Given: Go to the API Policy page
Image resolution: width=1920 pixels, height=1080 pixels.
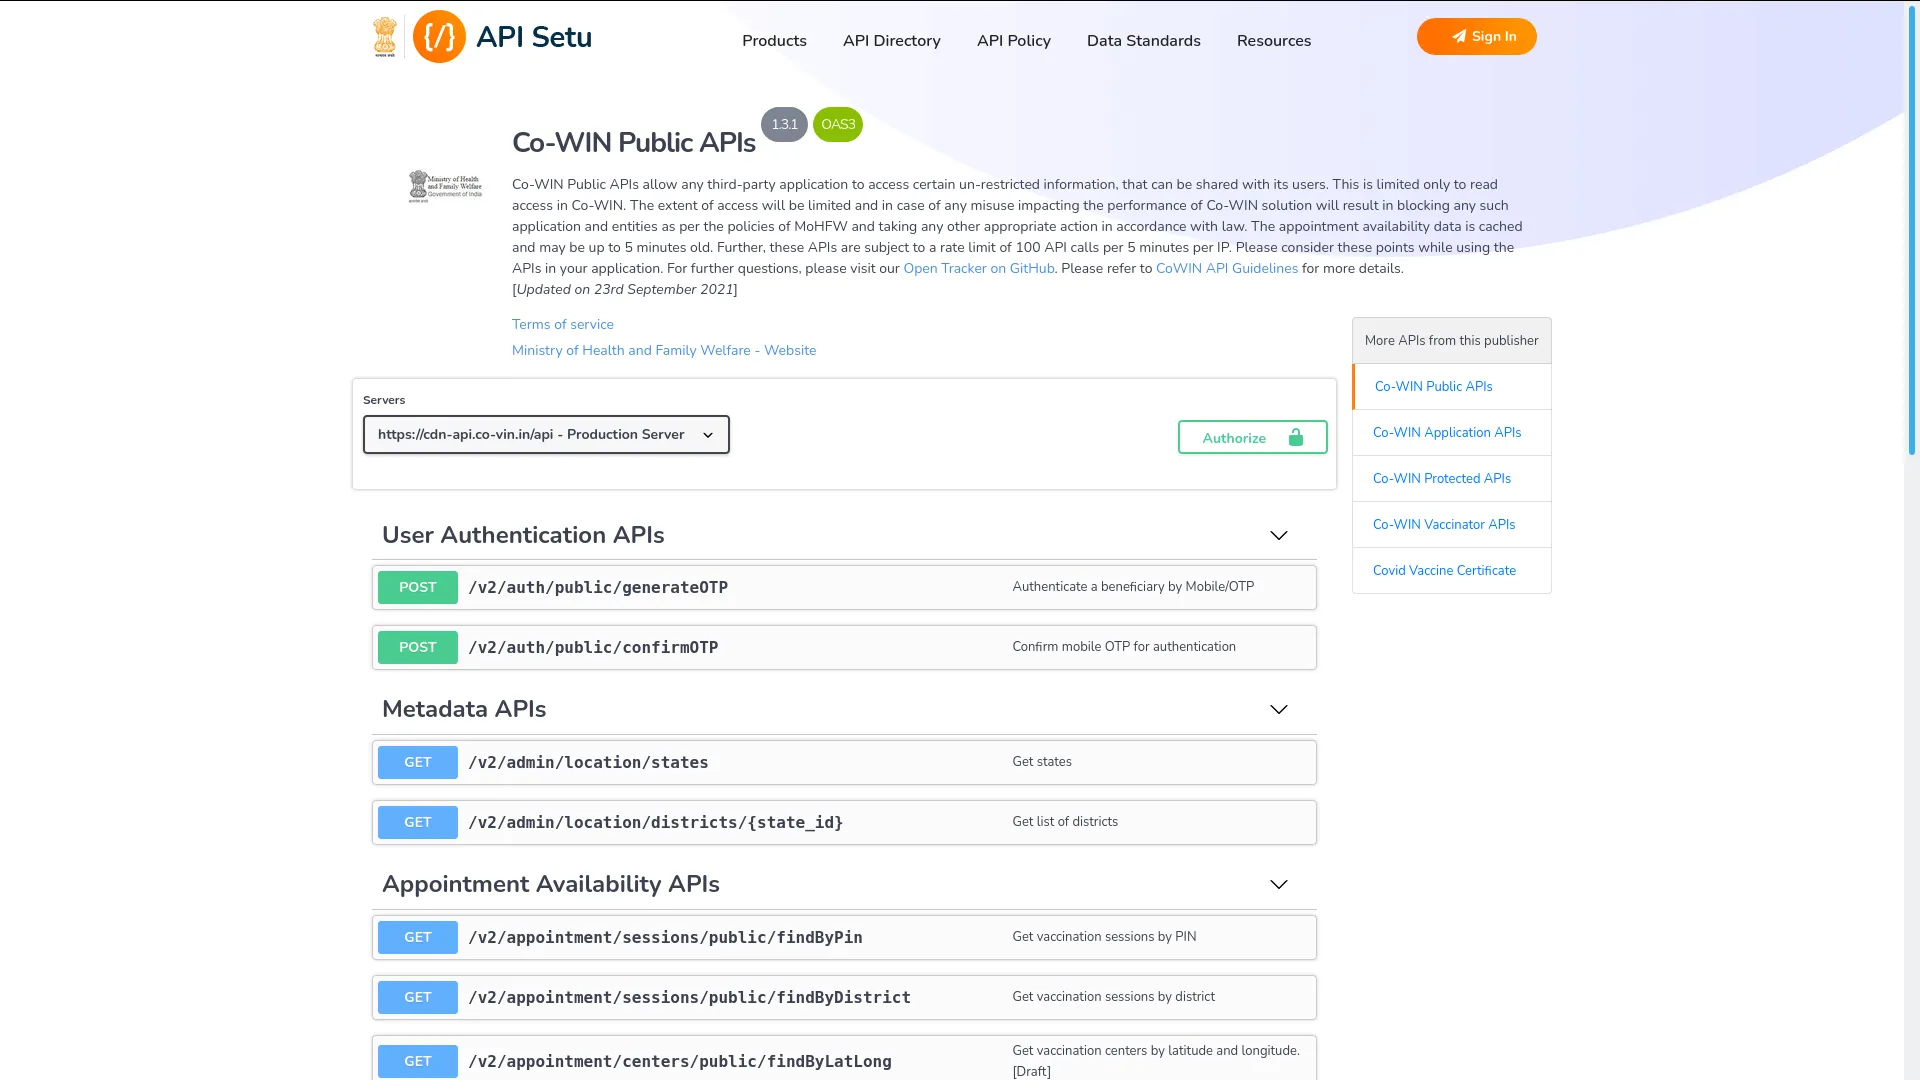Looking at the screenshot, I should 1014,41.
